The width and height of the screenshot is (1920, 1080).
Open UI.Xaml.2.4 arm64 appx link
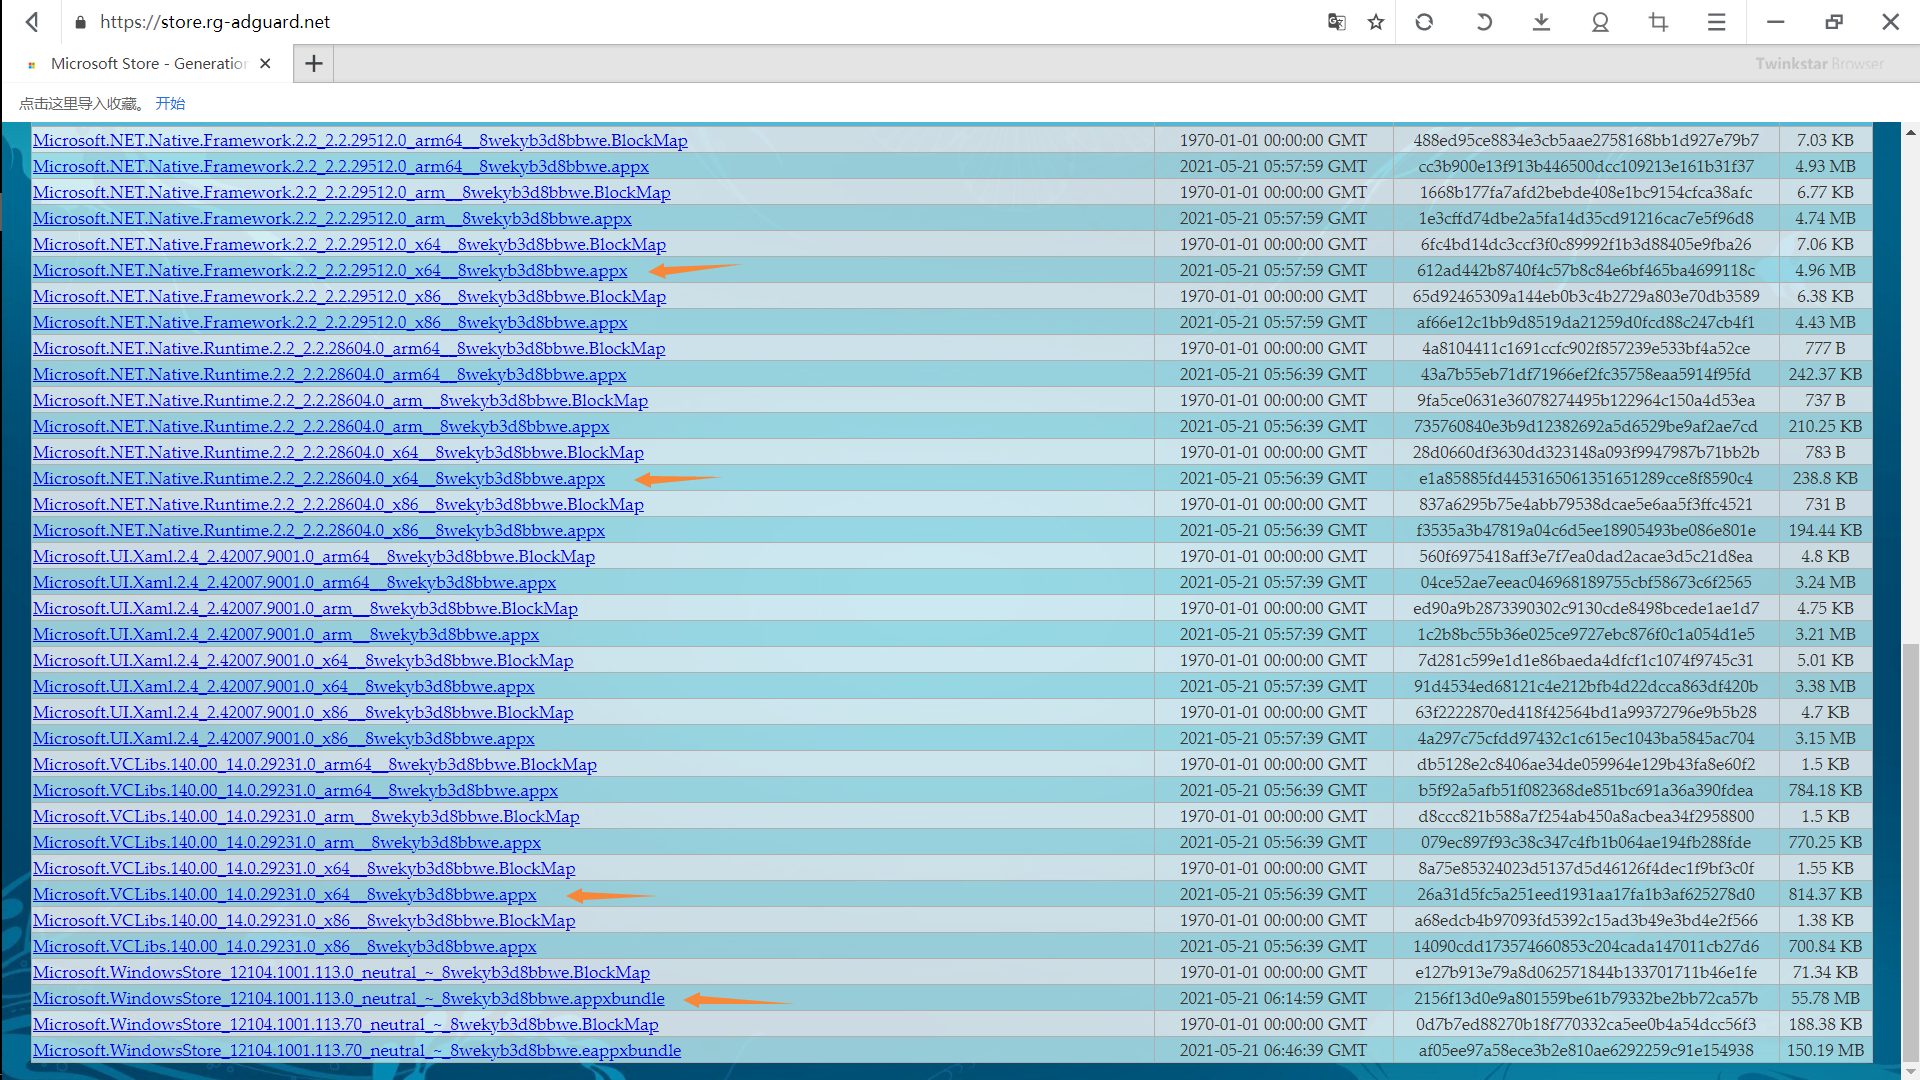(x=295, y=582)
